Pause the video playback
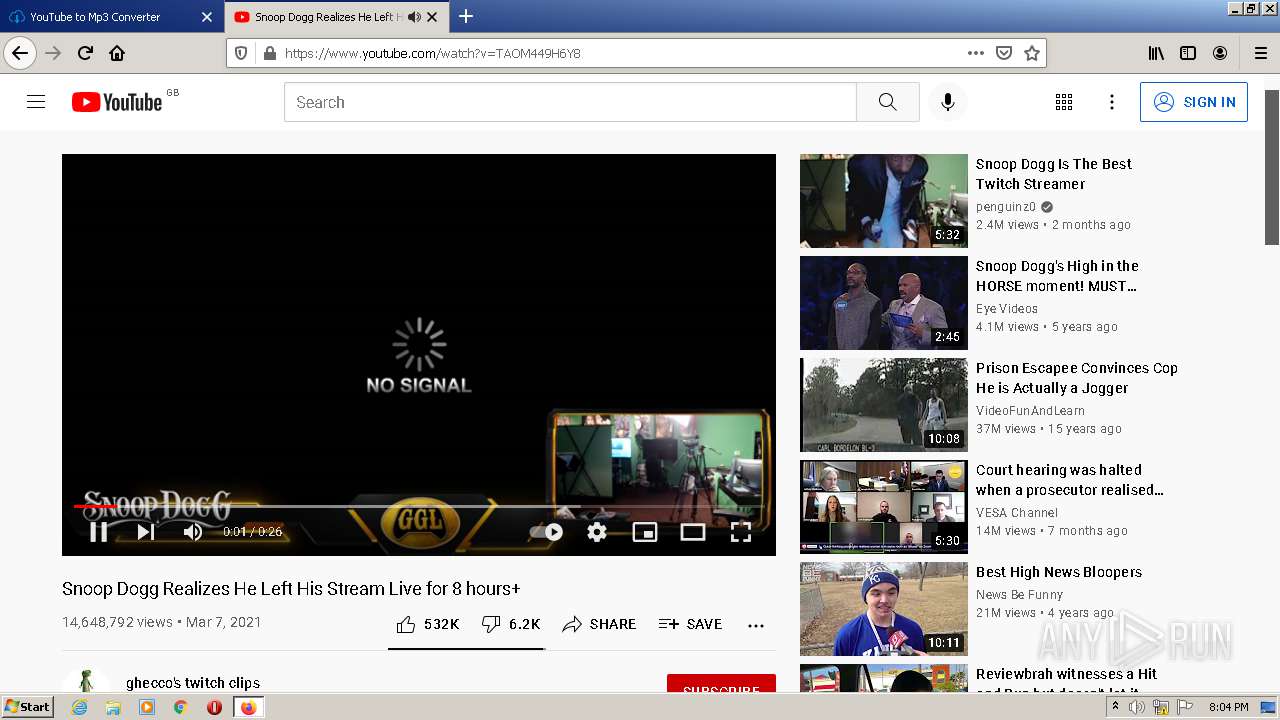Screen dimensions: 1280x720 coord(98,532)
